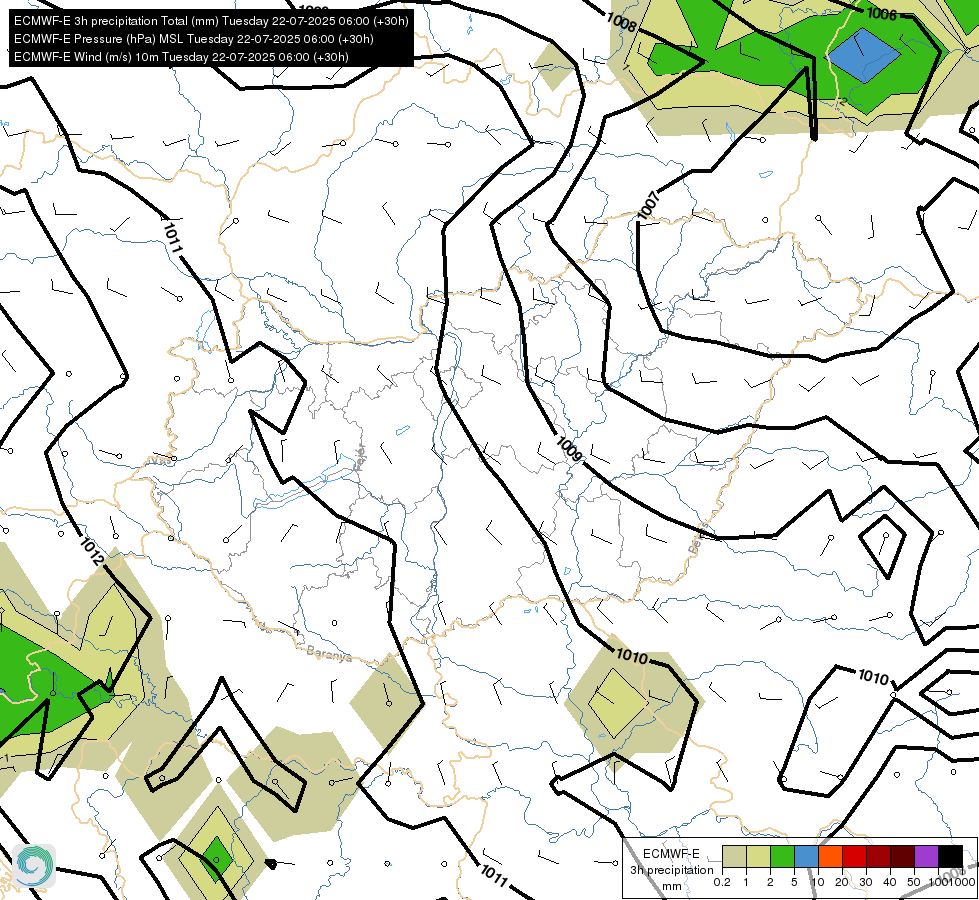Click the 'Békés' region label
This screenshot has height=900, width=979.
coord(699,540)
